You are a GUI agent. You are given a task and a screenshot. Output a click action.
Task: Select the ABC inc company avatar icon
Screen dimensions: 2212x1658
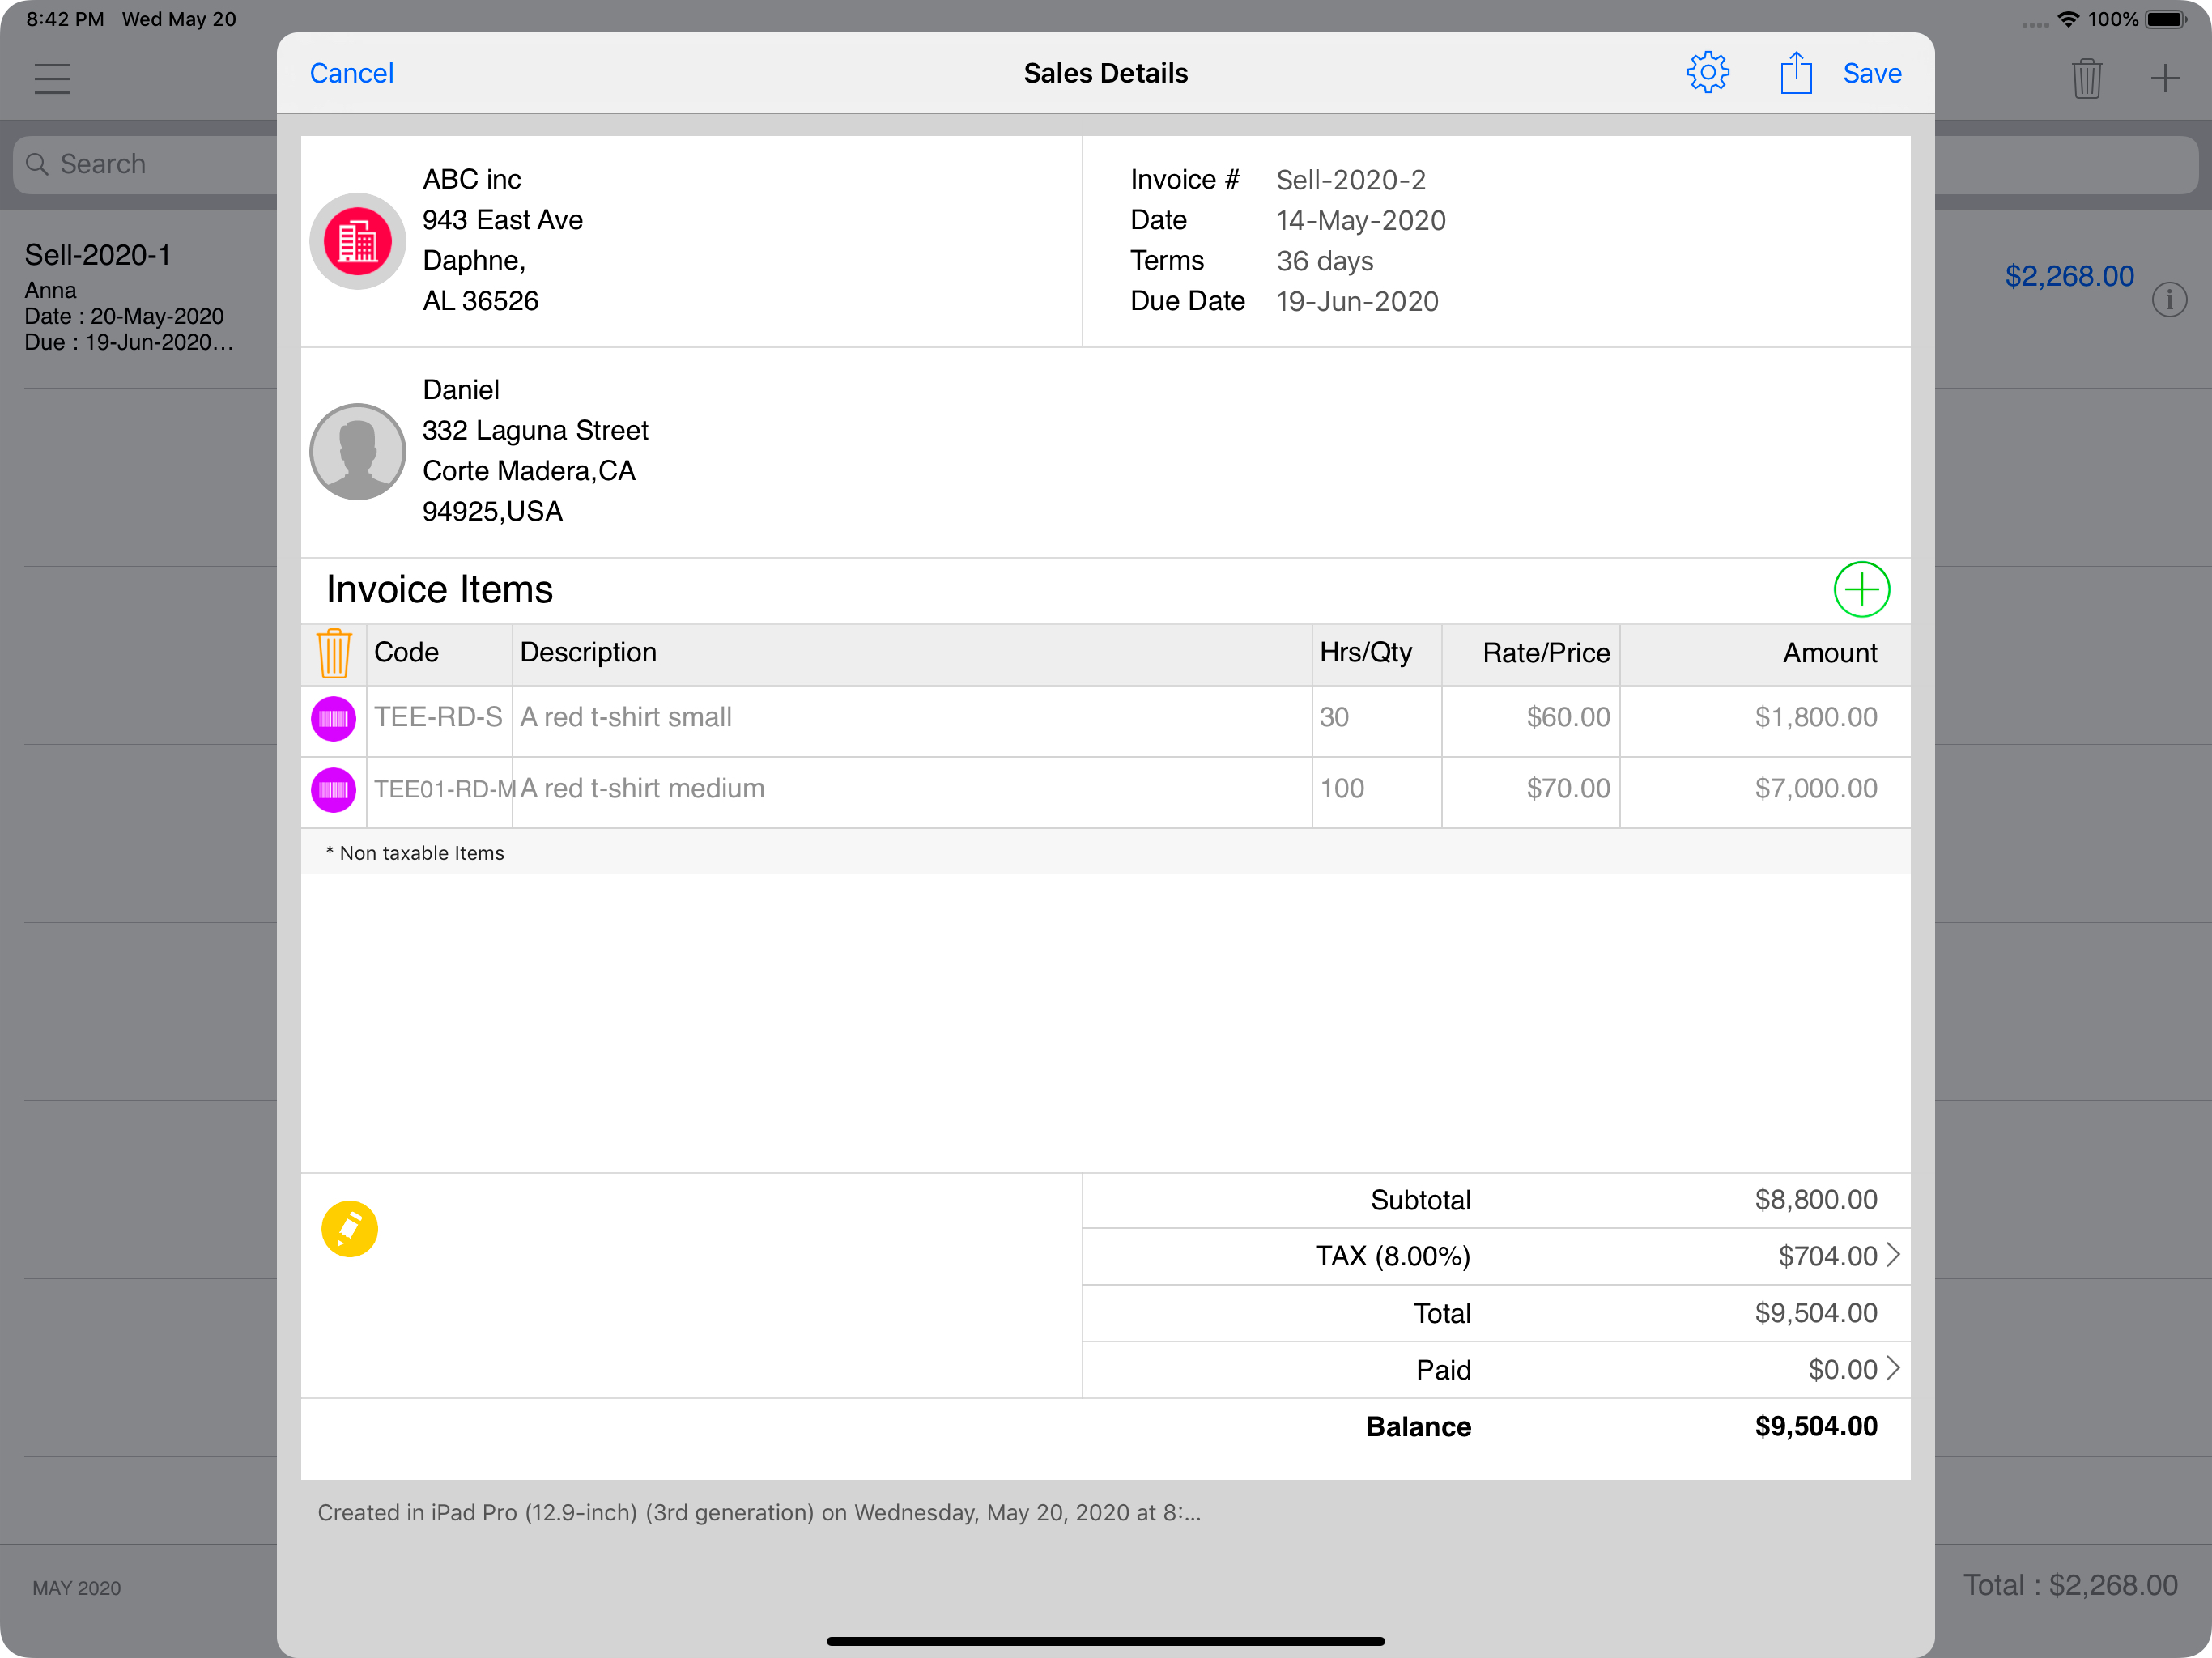pyautogui.click(x=357, y=241)
